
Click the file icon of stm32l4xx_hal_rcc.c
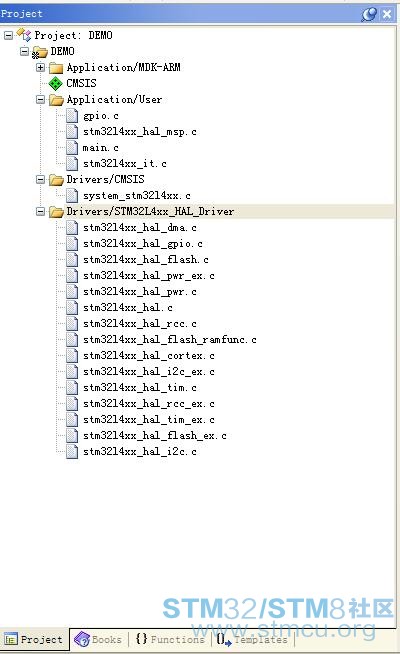(x=72, y=324)
